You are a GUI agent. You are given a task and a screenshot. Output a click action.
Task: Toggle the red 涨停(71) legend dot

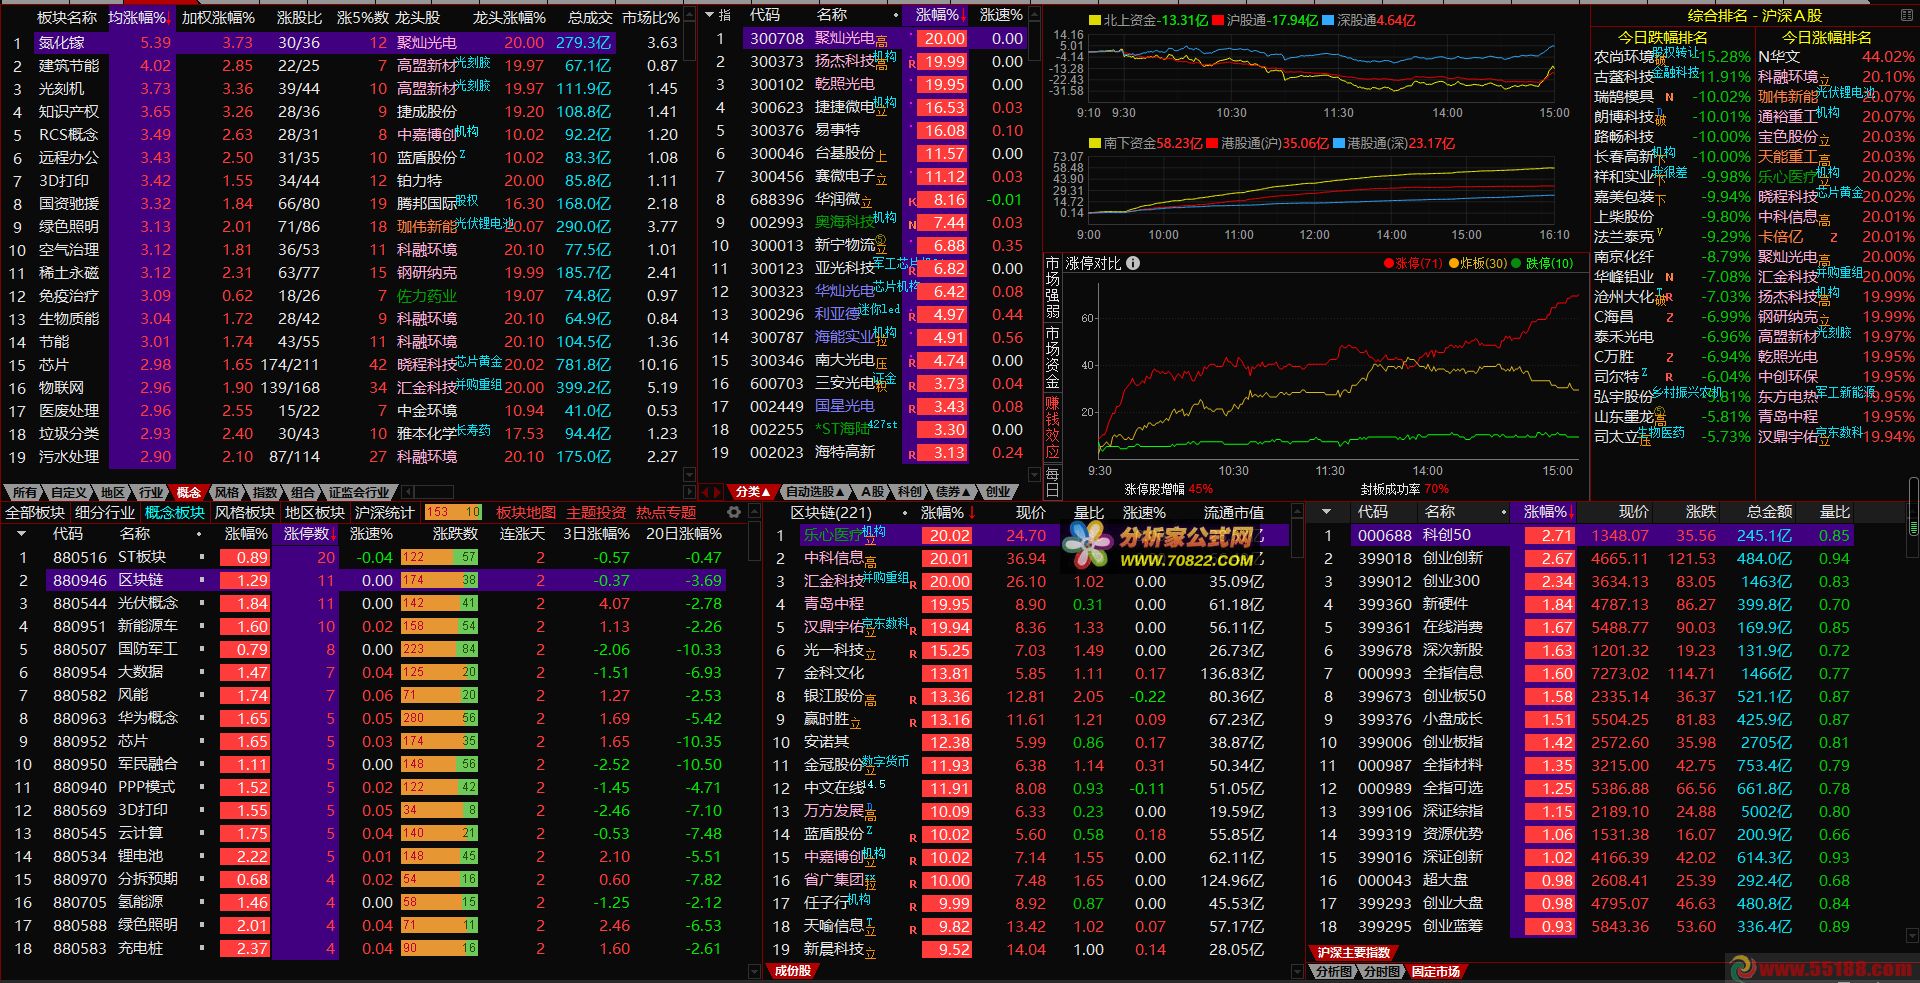(x=1388, y=264)
